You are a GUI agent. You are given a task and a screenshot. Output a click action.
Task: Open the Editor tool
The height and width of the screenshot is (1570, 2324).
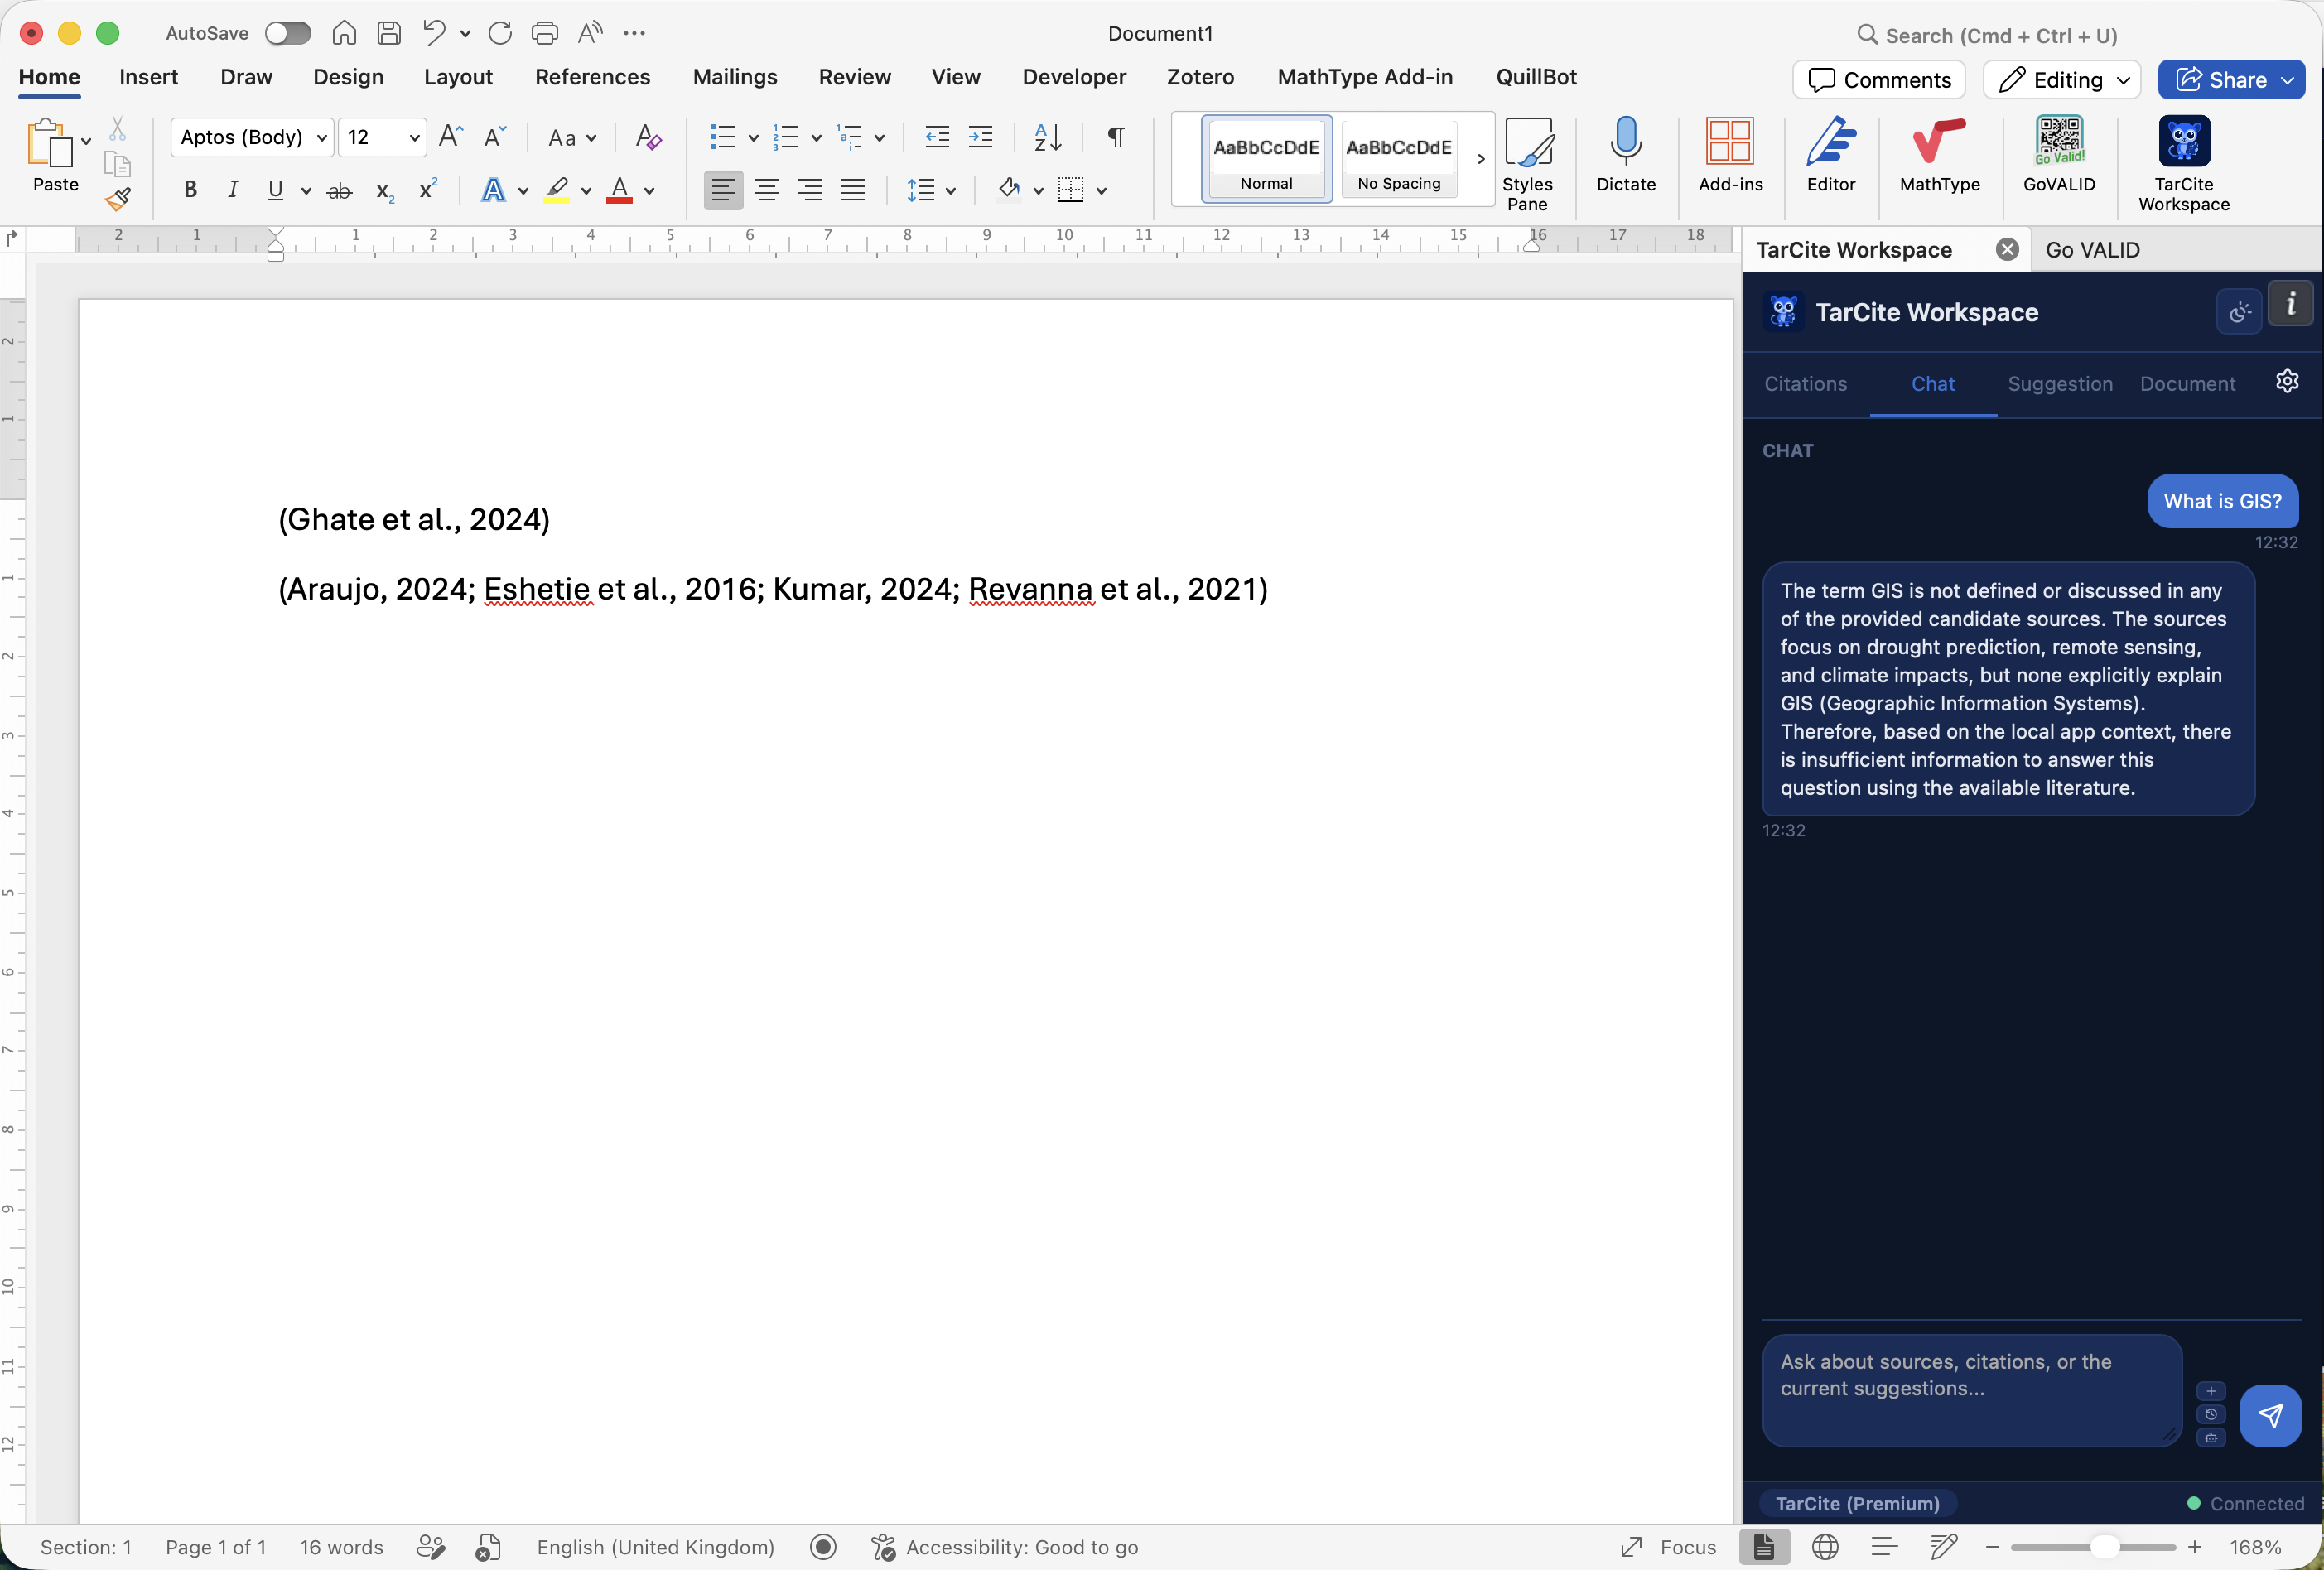pyautogui.click(x=1831, y=154)
